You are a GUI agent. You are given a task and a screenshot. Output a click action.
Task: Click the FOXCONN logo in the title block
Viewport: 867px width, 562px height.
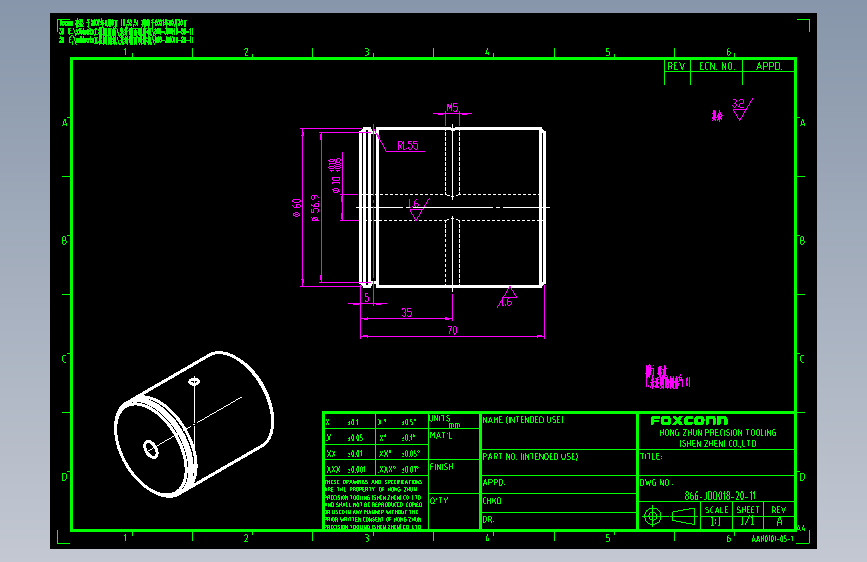690,420
